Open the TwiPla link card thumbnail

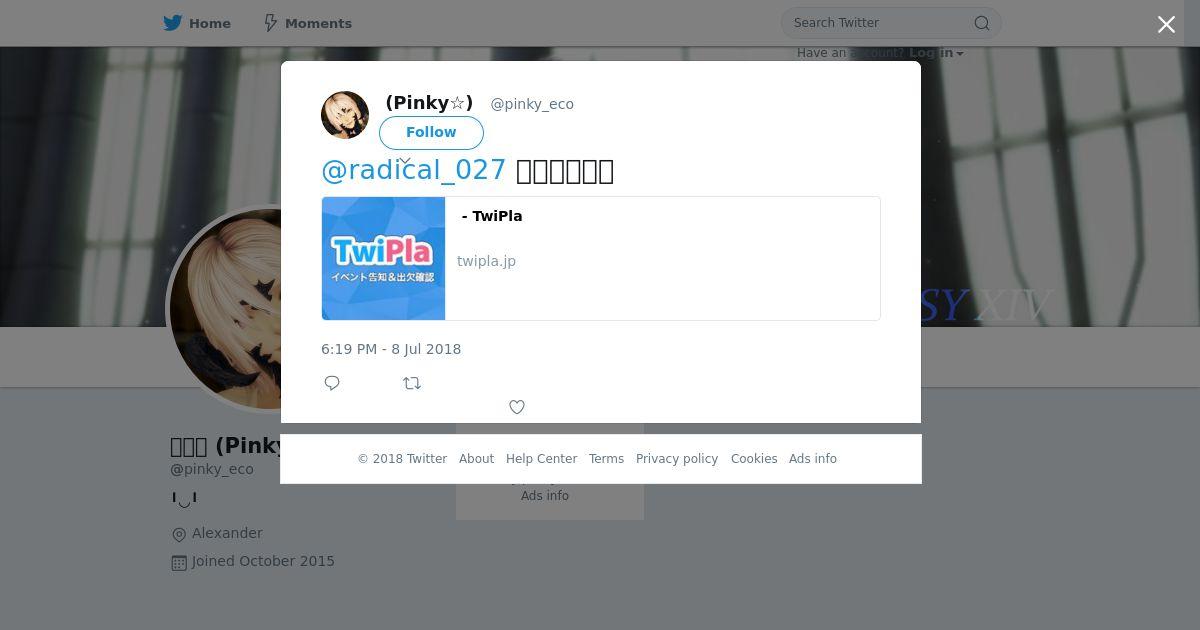tap(383, 258)
